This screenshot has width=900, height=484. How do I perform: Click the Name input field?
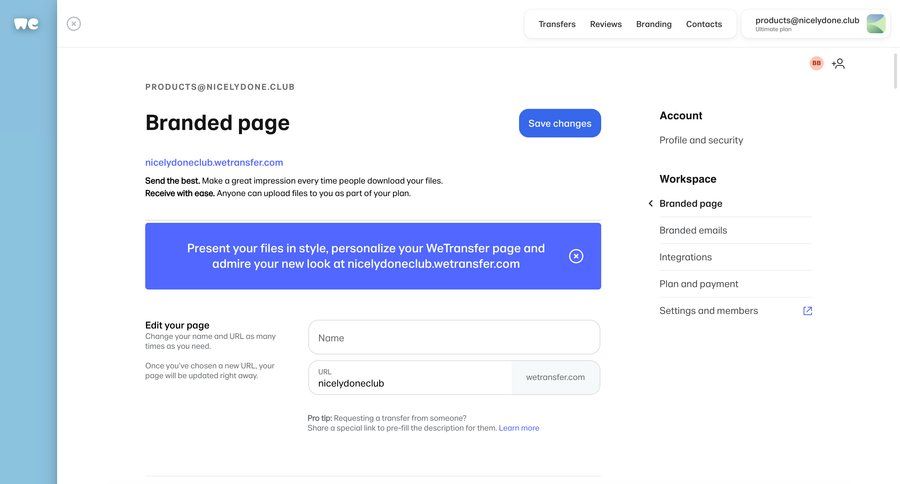454,338
